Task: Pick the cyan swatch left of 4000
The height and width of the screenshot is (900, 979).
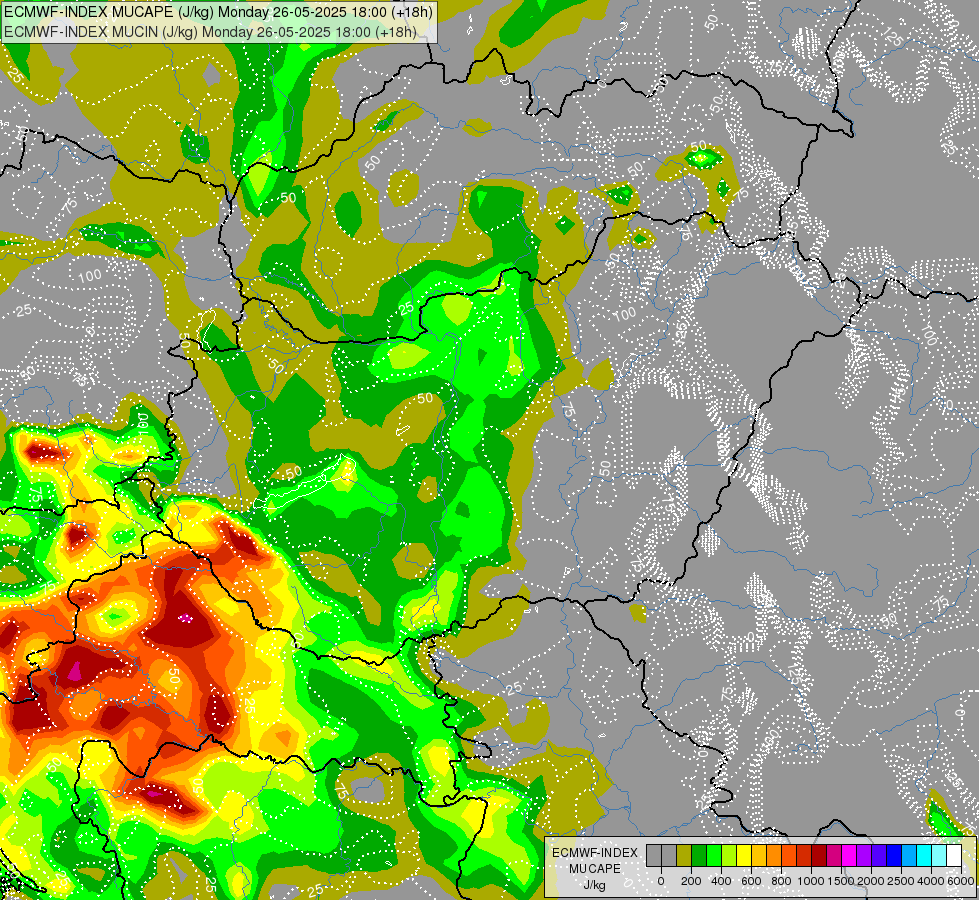Action: click(925, 855)
